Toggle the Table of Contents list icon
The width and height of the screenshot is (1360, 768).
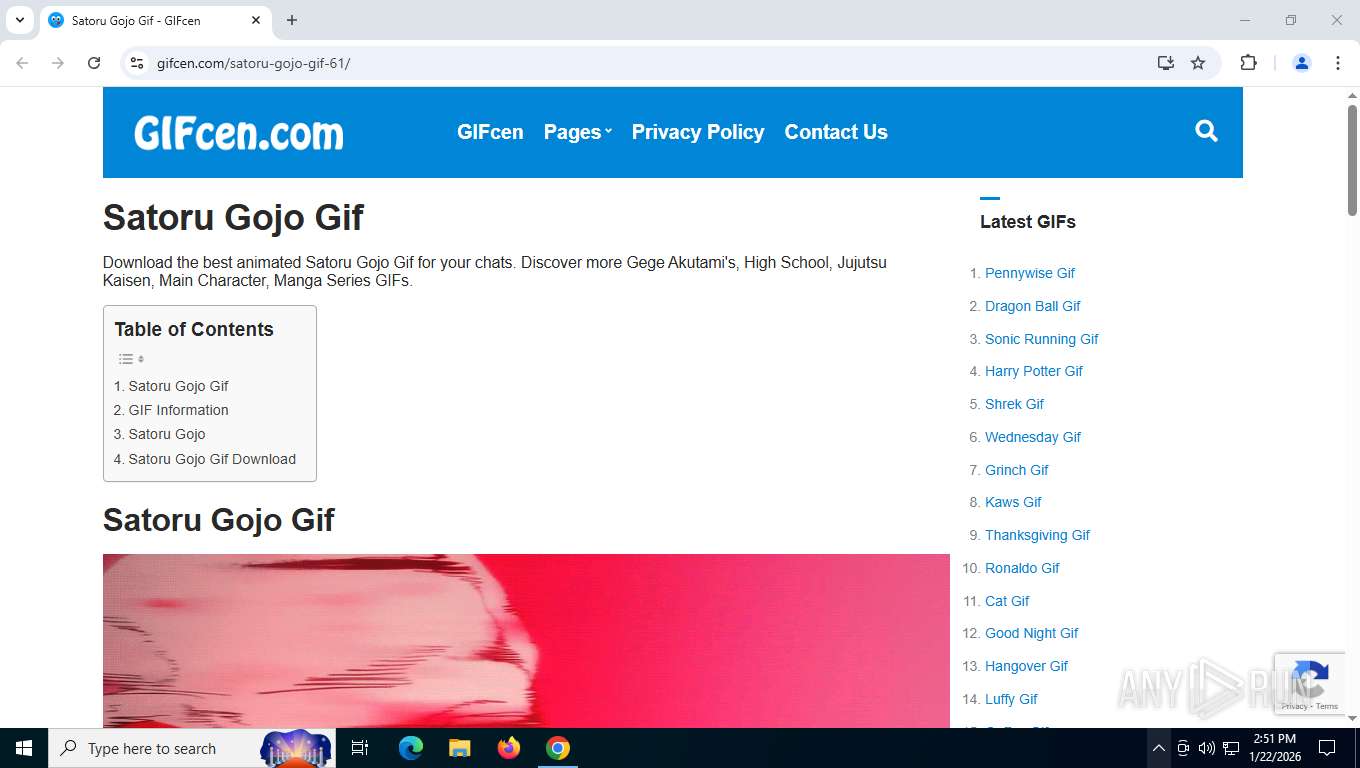(x=131, y=359)
